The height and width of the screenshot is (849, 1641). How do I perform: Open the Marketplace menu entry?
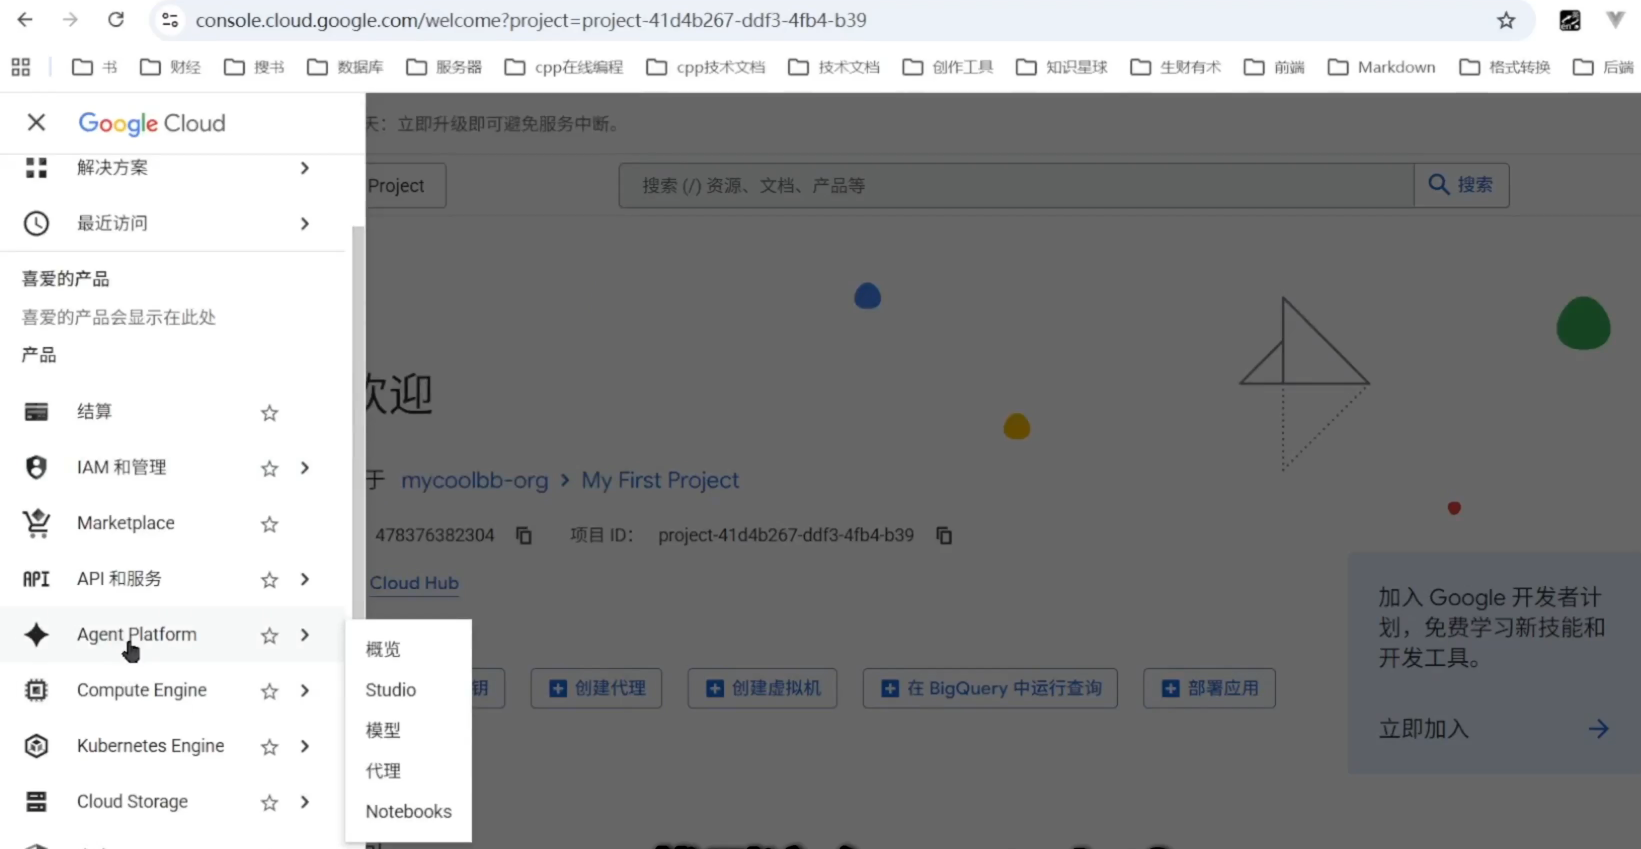[125, 523]
